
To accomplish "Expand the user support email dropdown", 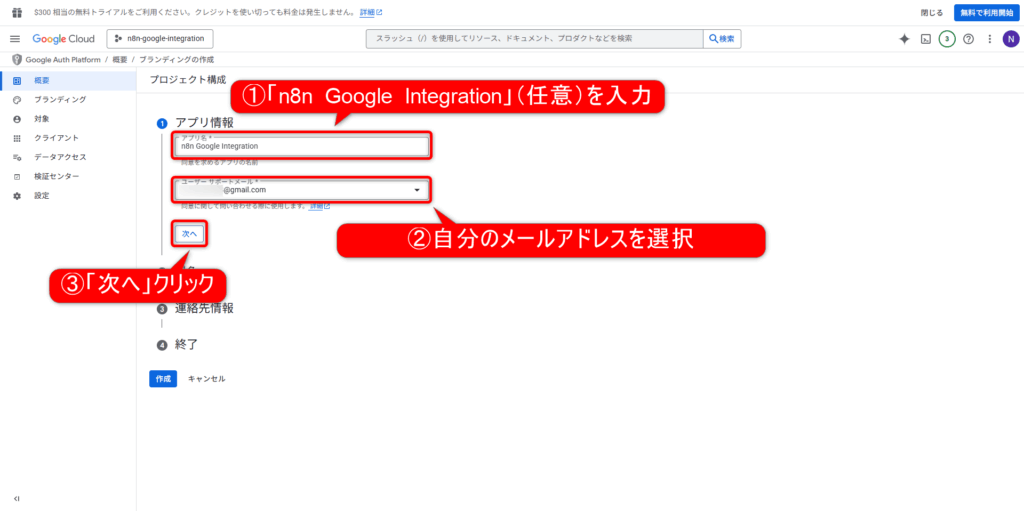I will pos(416,189).
